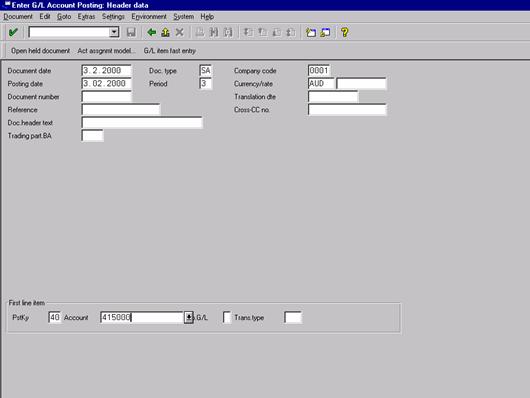This screenshot has width=530, height=398.
Task: Click the Open held document button
Action: coord(41,51)
